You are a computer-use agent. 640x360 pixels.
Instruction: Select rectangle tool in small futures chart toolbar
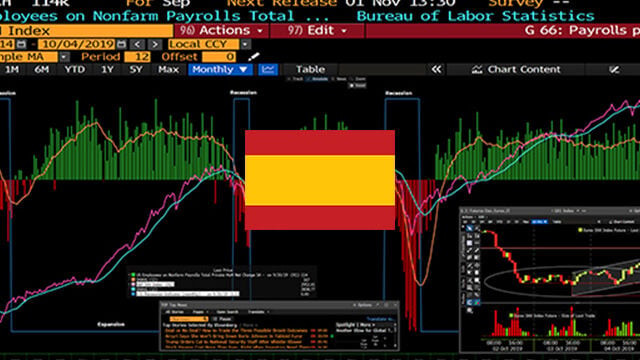(x=469, y=243)
